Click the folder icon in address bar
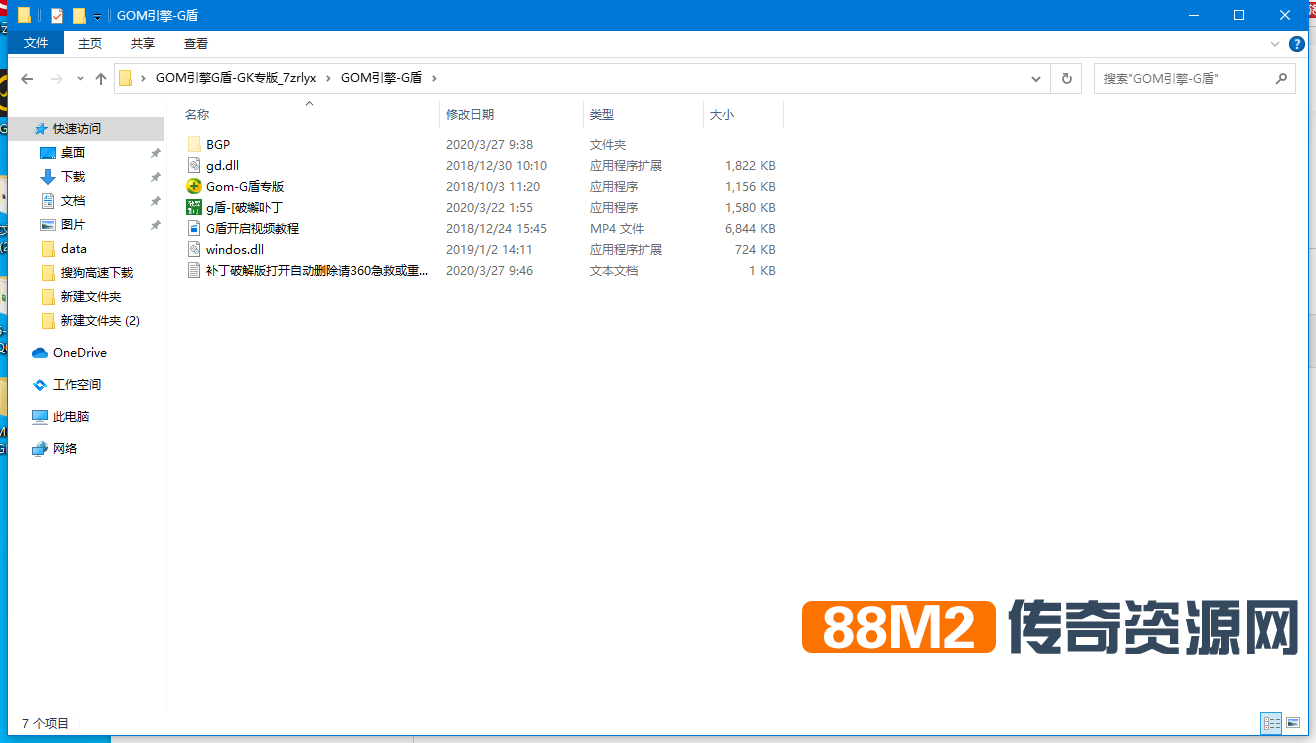The image size is (1316, 743). tap(126, 78)
